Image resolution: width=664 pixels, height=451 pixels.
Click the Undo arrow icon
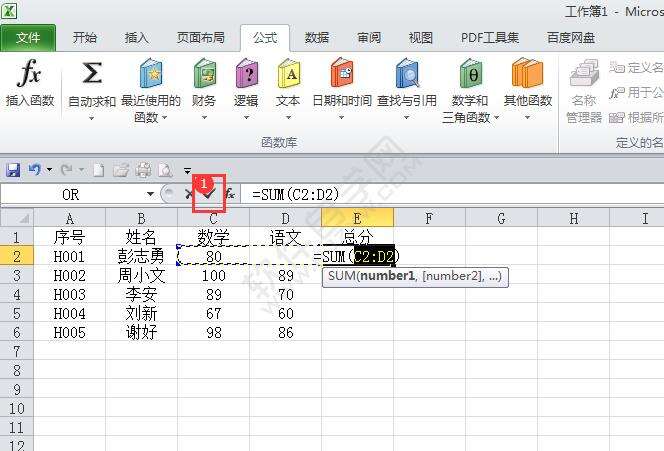[x=35, y=170]
